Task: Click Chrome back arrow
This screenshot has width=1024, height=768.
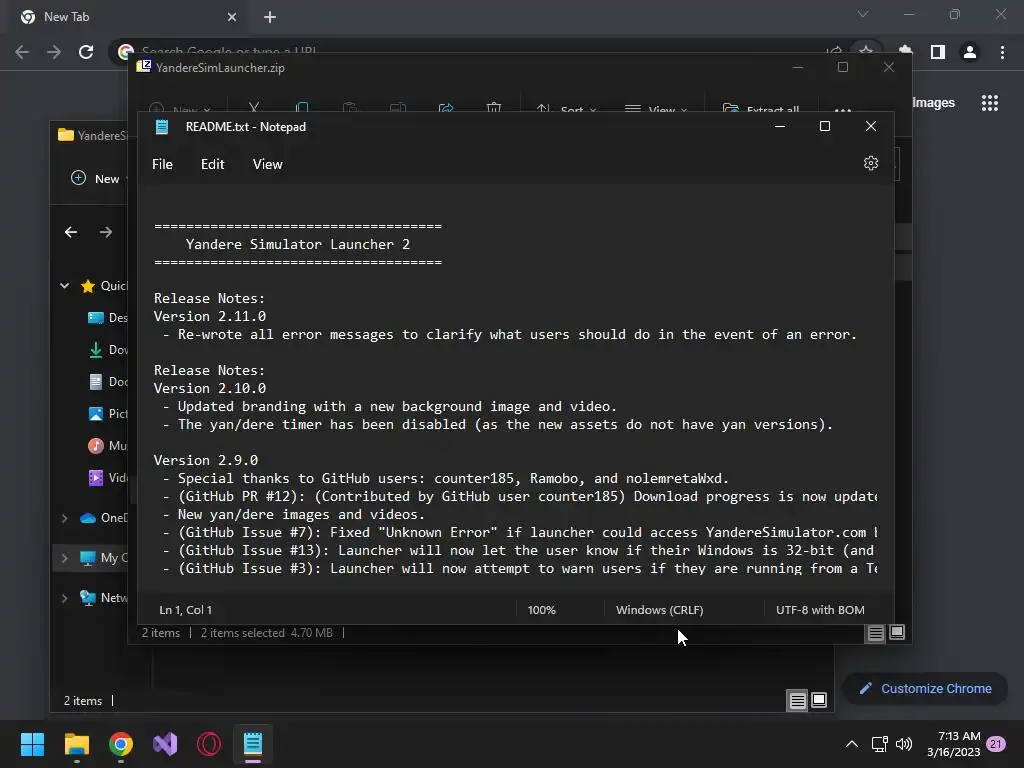Action: click(22, 52)
